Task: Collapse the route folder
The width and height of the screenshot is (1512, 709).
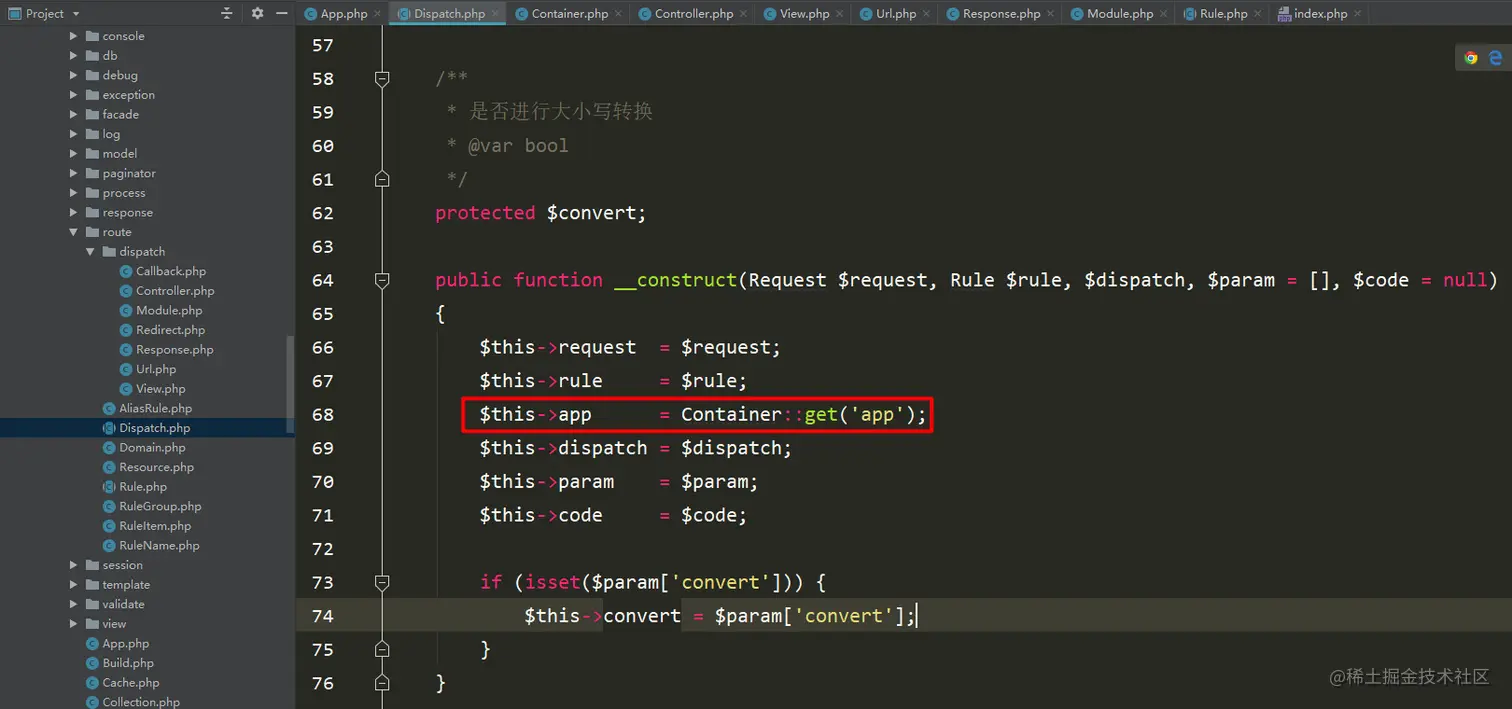Action: pyautogui.click(x=74, y=232)
